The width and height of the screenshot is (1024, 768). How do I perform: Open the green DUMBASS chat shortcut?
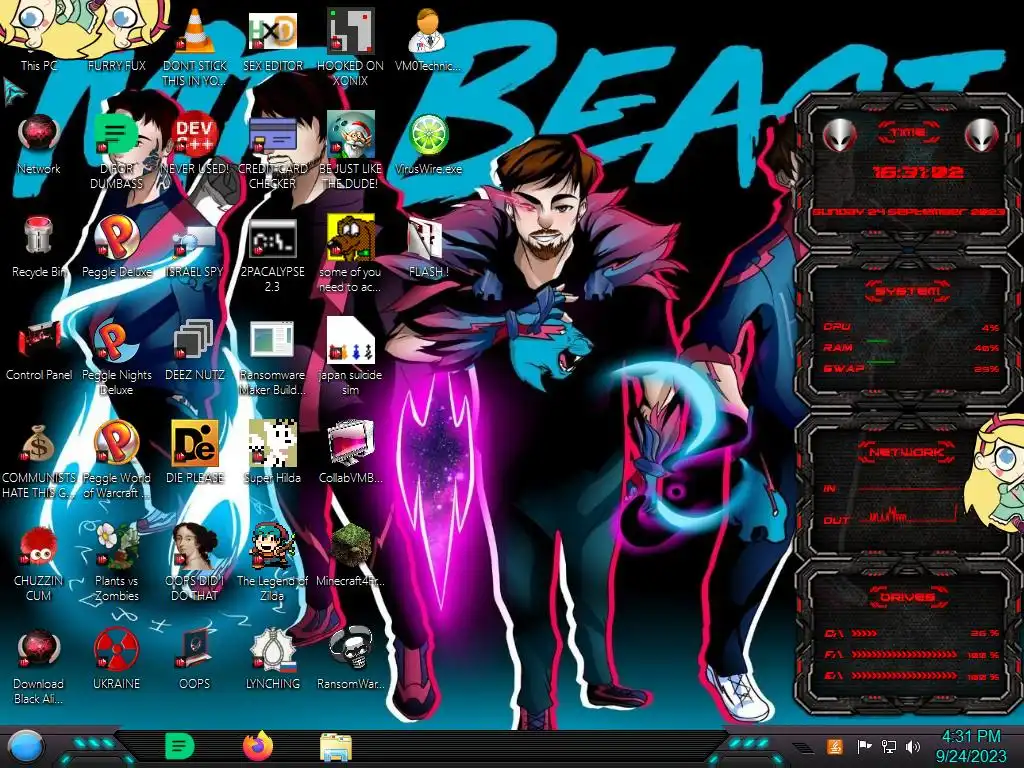pos(116,150)
